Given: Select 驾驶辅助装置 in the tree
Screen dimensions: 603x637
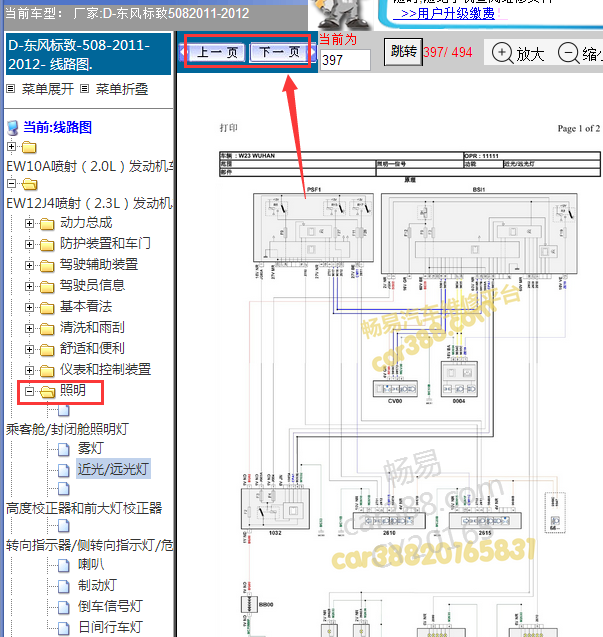Looking at the screenshot, I should click(99, 264).
